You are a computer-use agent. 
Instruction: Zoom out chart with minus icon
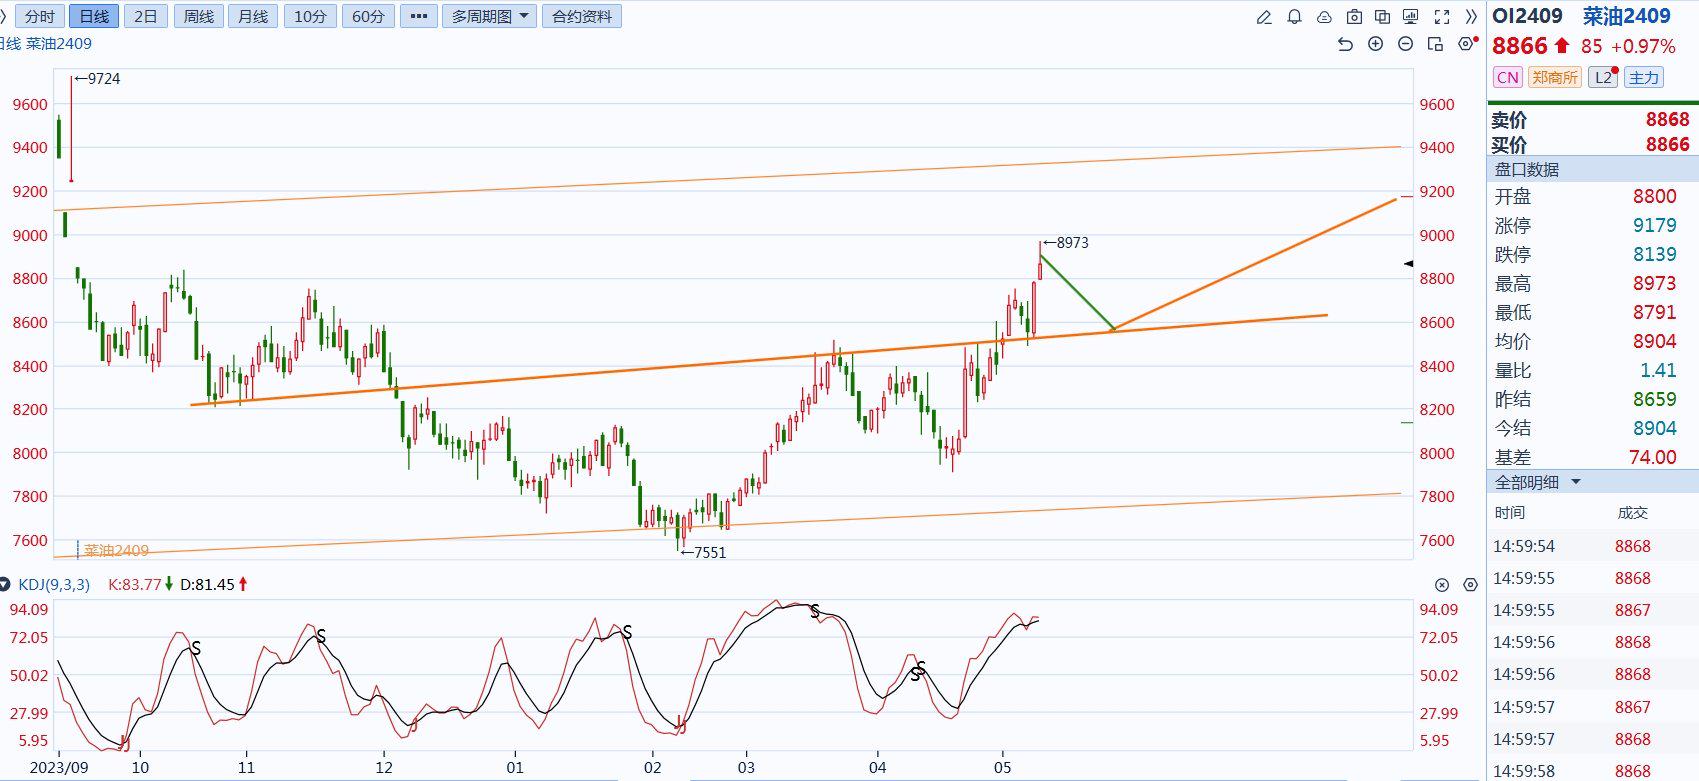pyautogui.click(x=1405, y=44)
